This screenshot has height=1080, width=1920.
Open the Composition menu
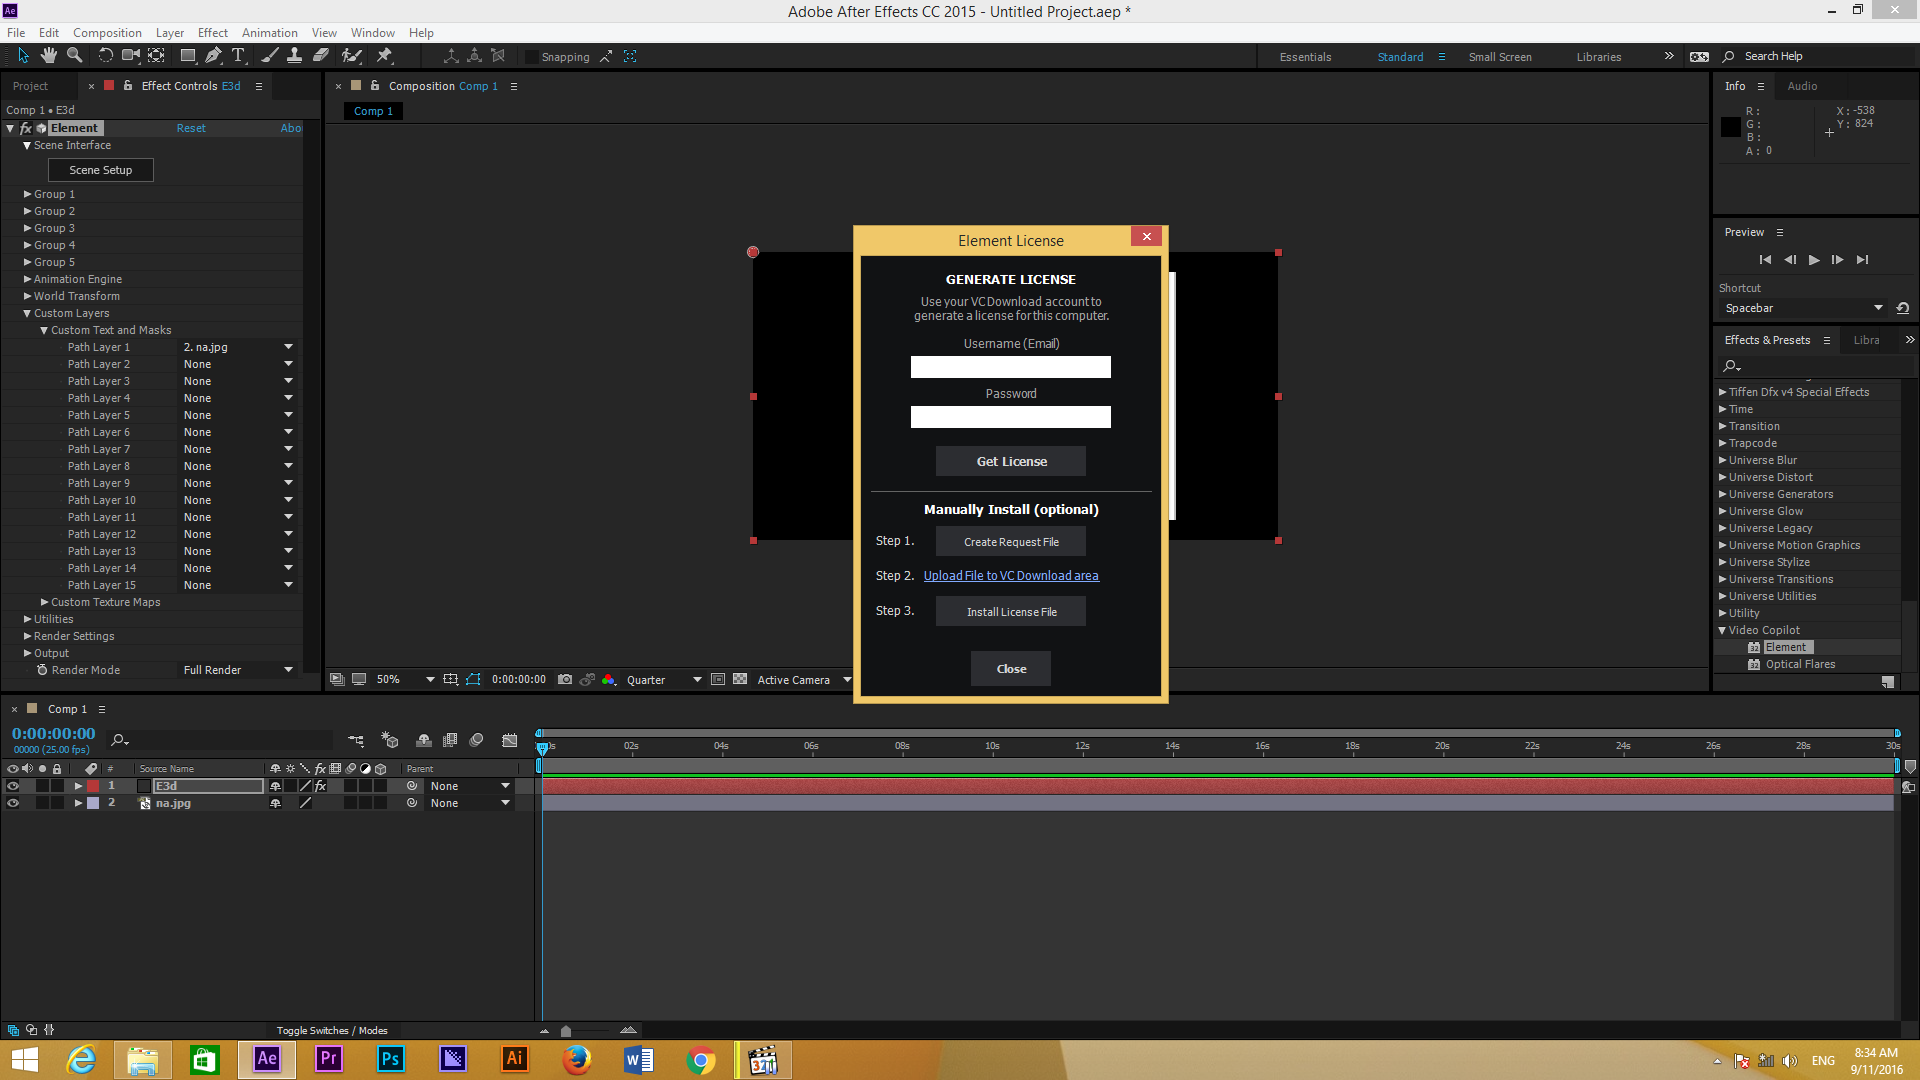[107, 33]
